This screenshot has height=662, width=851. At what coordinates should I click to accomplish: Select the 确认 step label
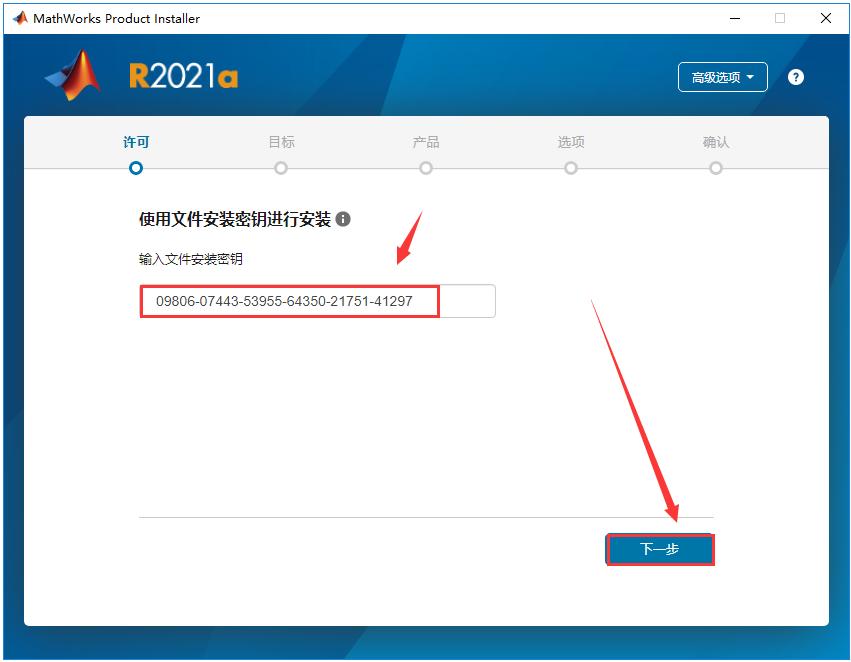pyautogui.click(x=715, y=142)
